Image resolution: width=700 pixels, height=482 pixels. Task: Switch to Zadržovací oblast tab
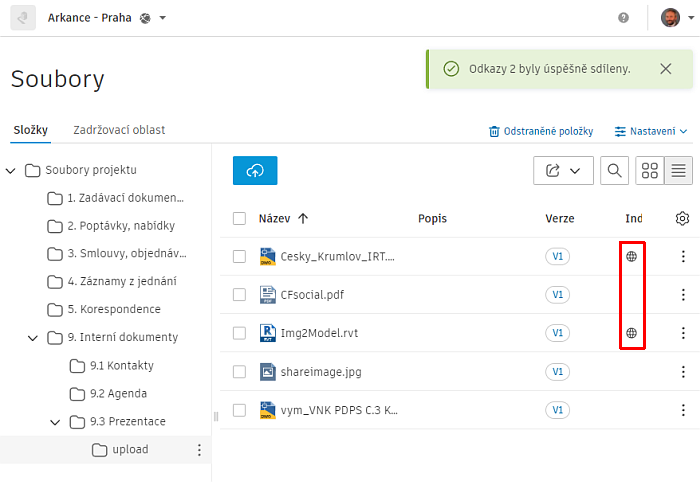click(x=119, y=130)
